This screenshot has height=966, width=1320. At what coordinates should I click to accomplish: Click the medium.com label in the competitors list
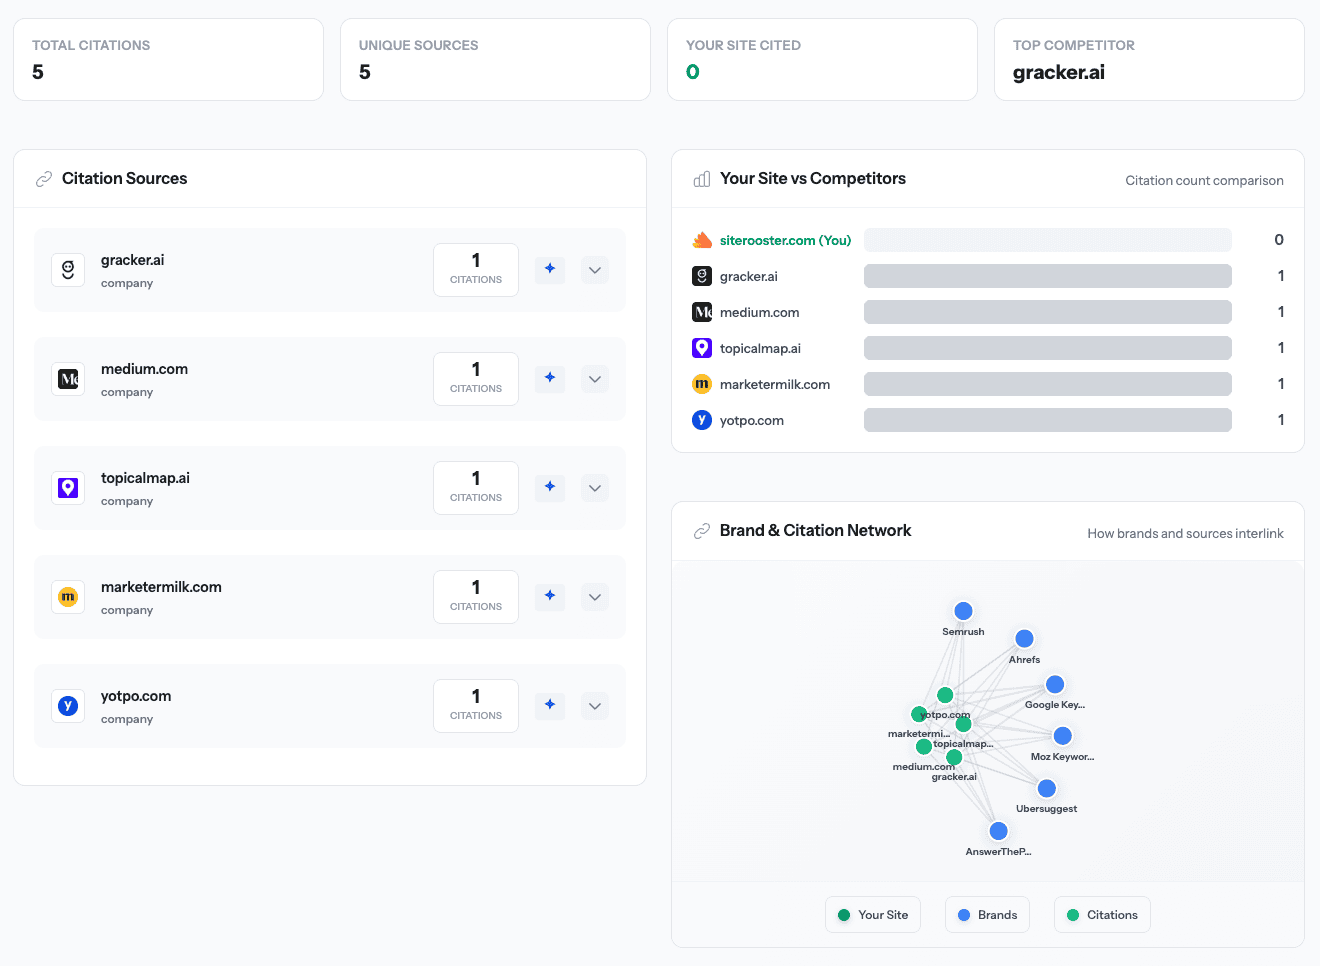pos(760,312)
